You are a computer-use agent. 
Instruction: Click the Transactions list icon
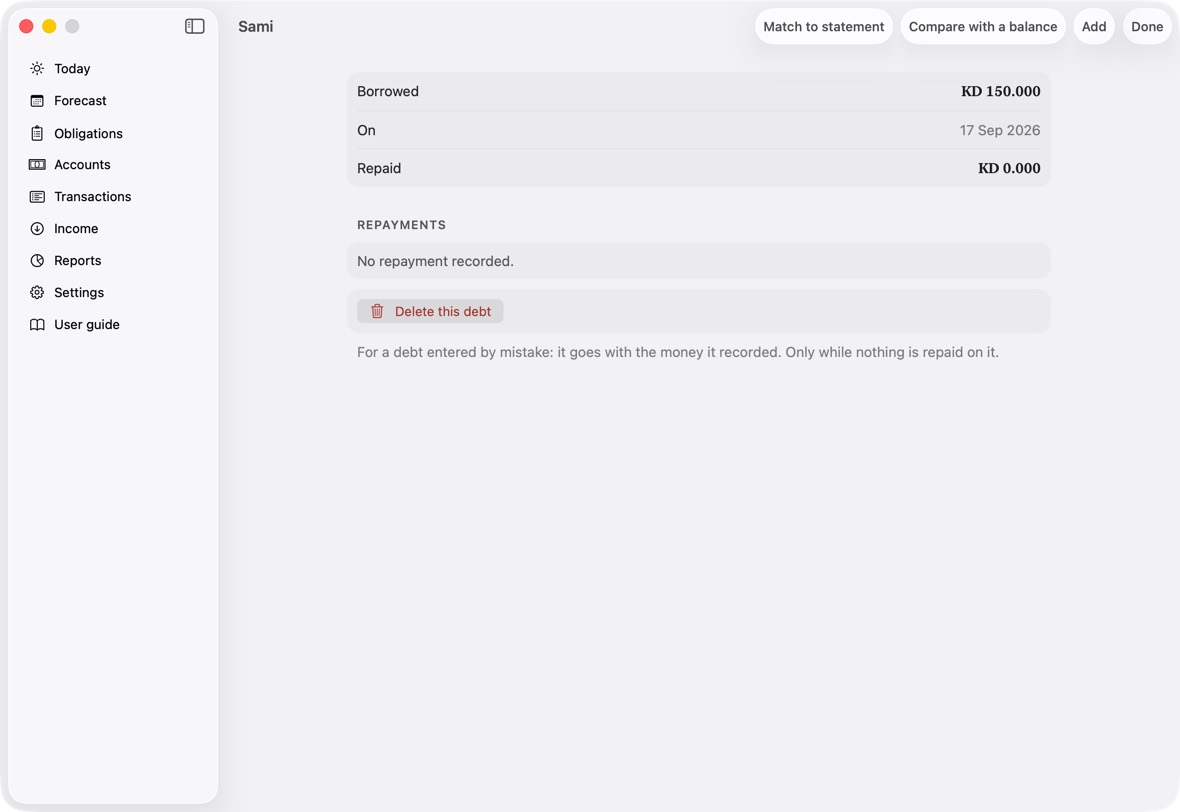point(37,196)
